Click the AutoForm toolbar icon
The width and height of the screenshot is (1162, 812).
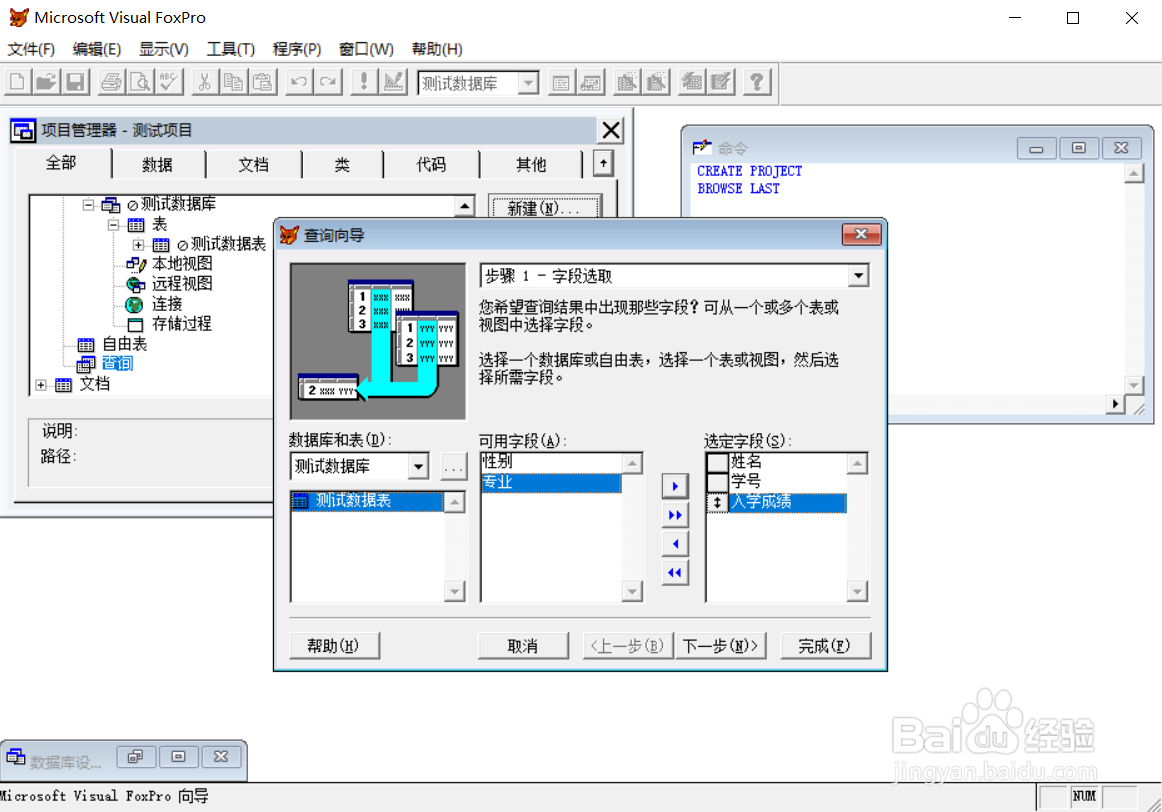click(692, 82)
